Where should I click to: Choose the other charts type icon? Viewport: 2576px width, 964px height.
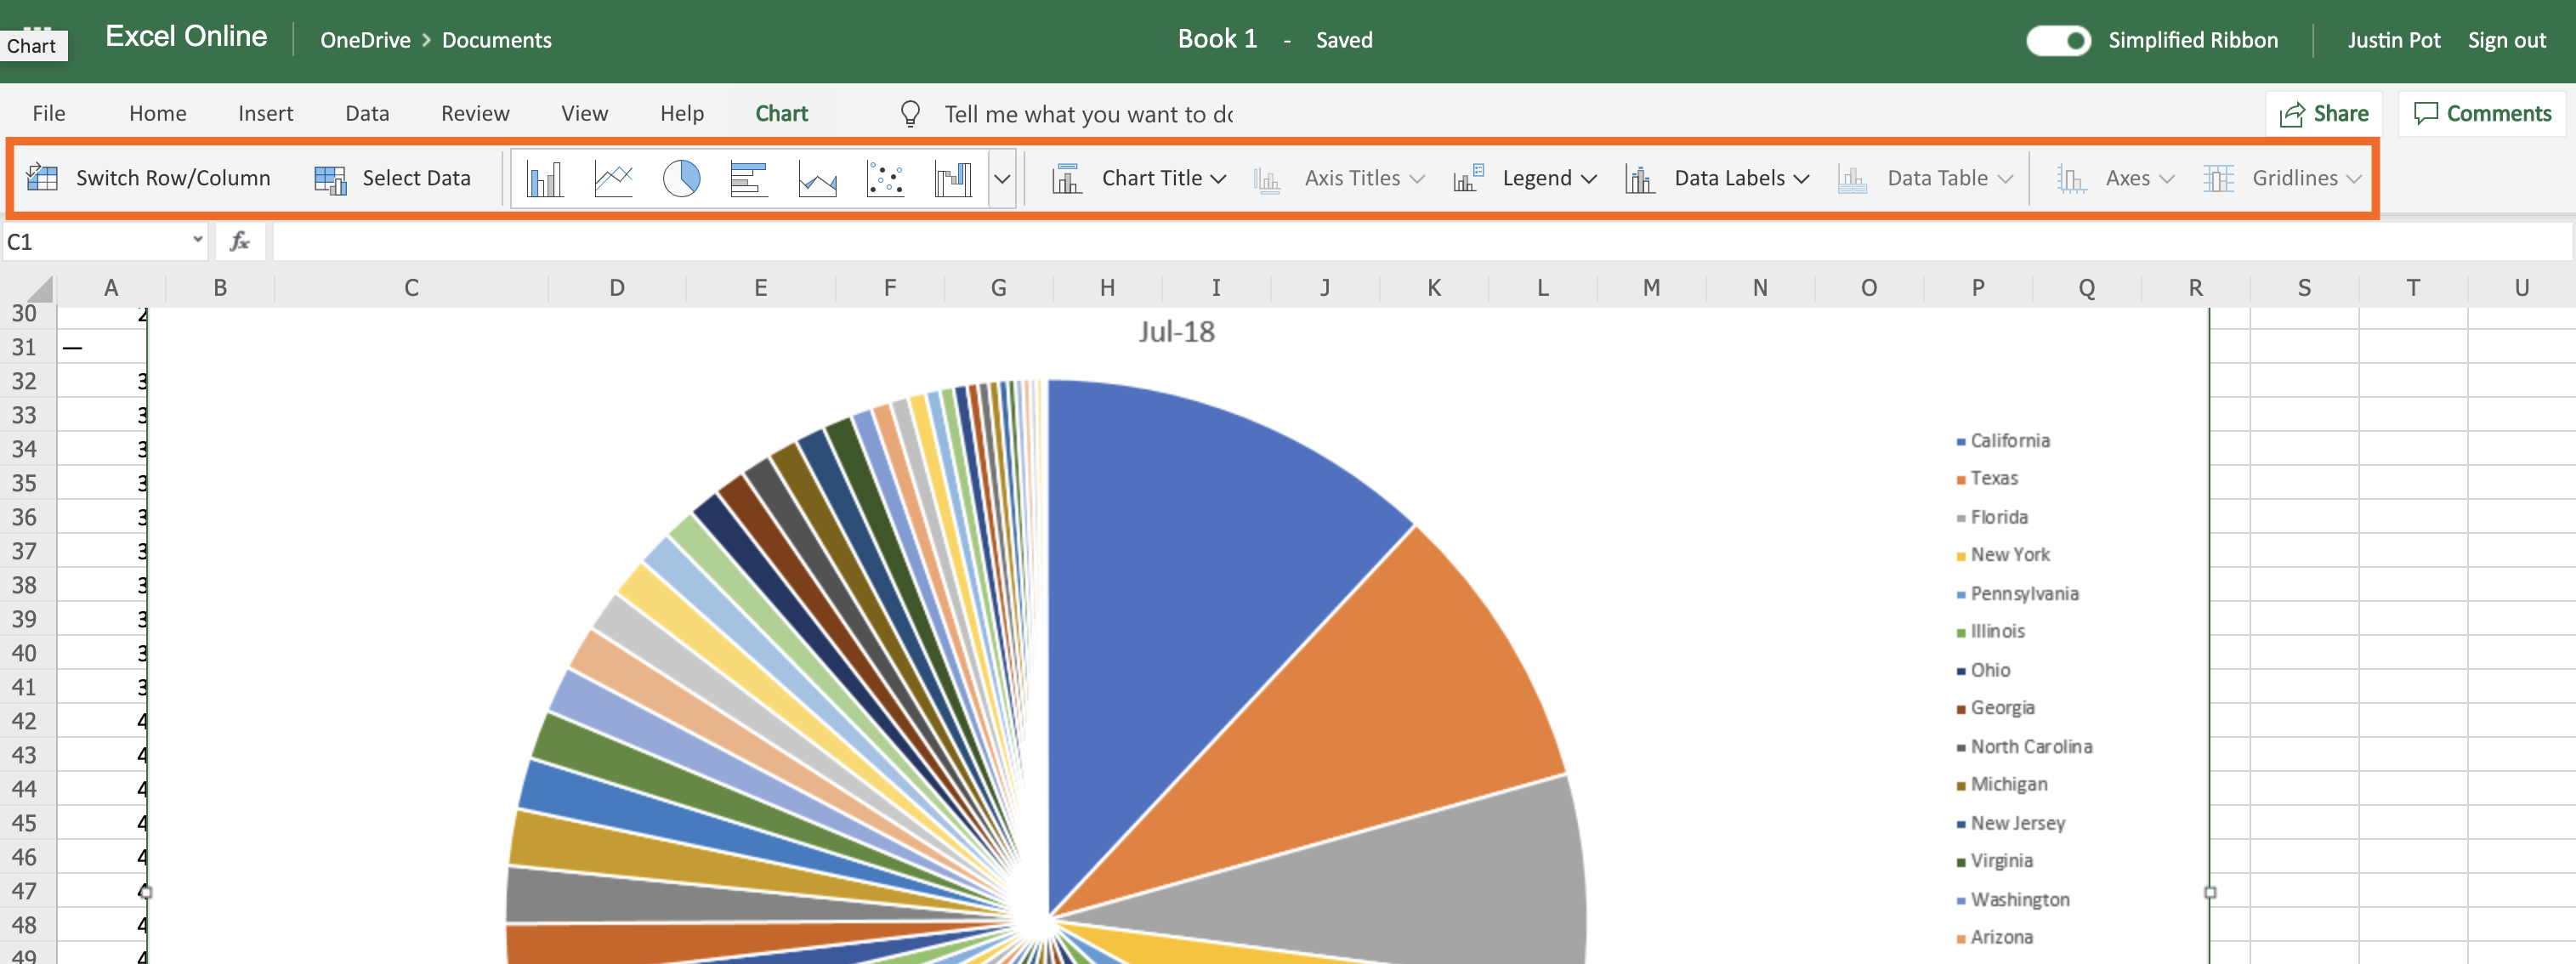[953, 179]
